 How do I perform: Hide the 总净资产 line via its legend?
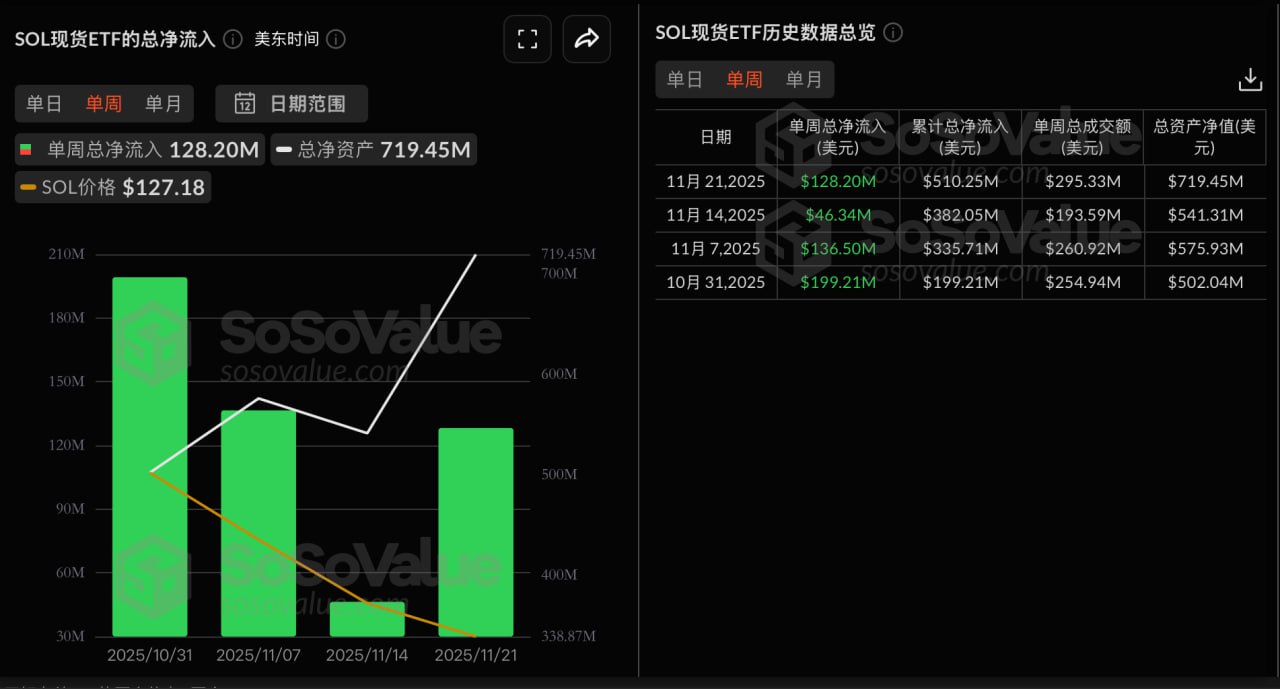coord(373,149)
